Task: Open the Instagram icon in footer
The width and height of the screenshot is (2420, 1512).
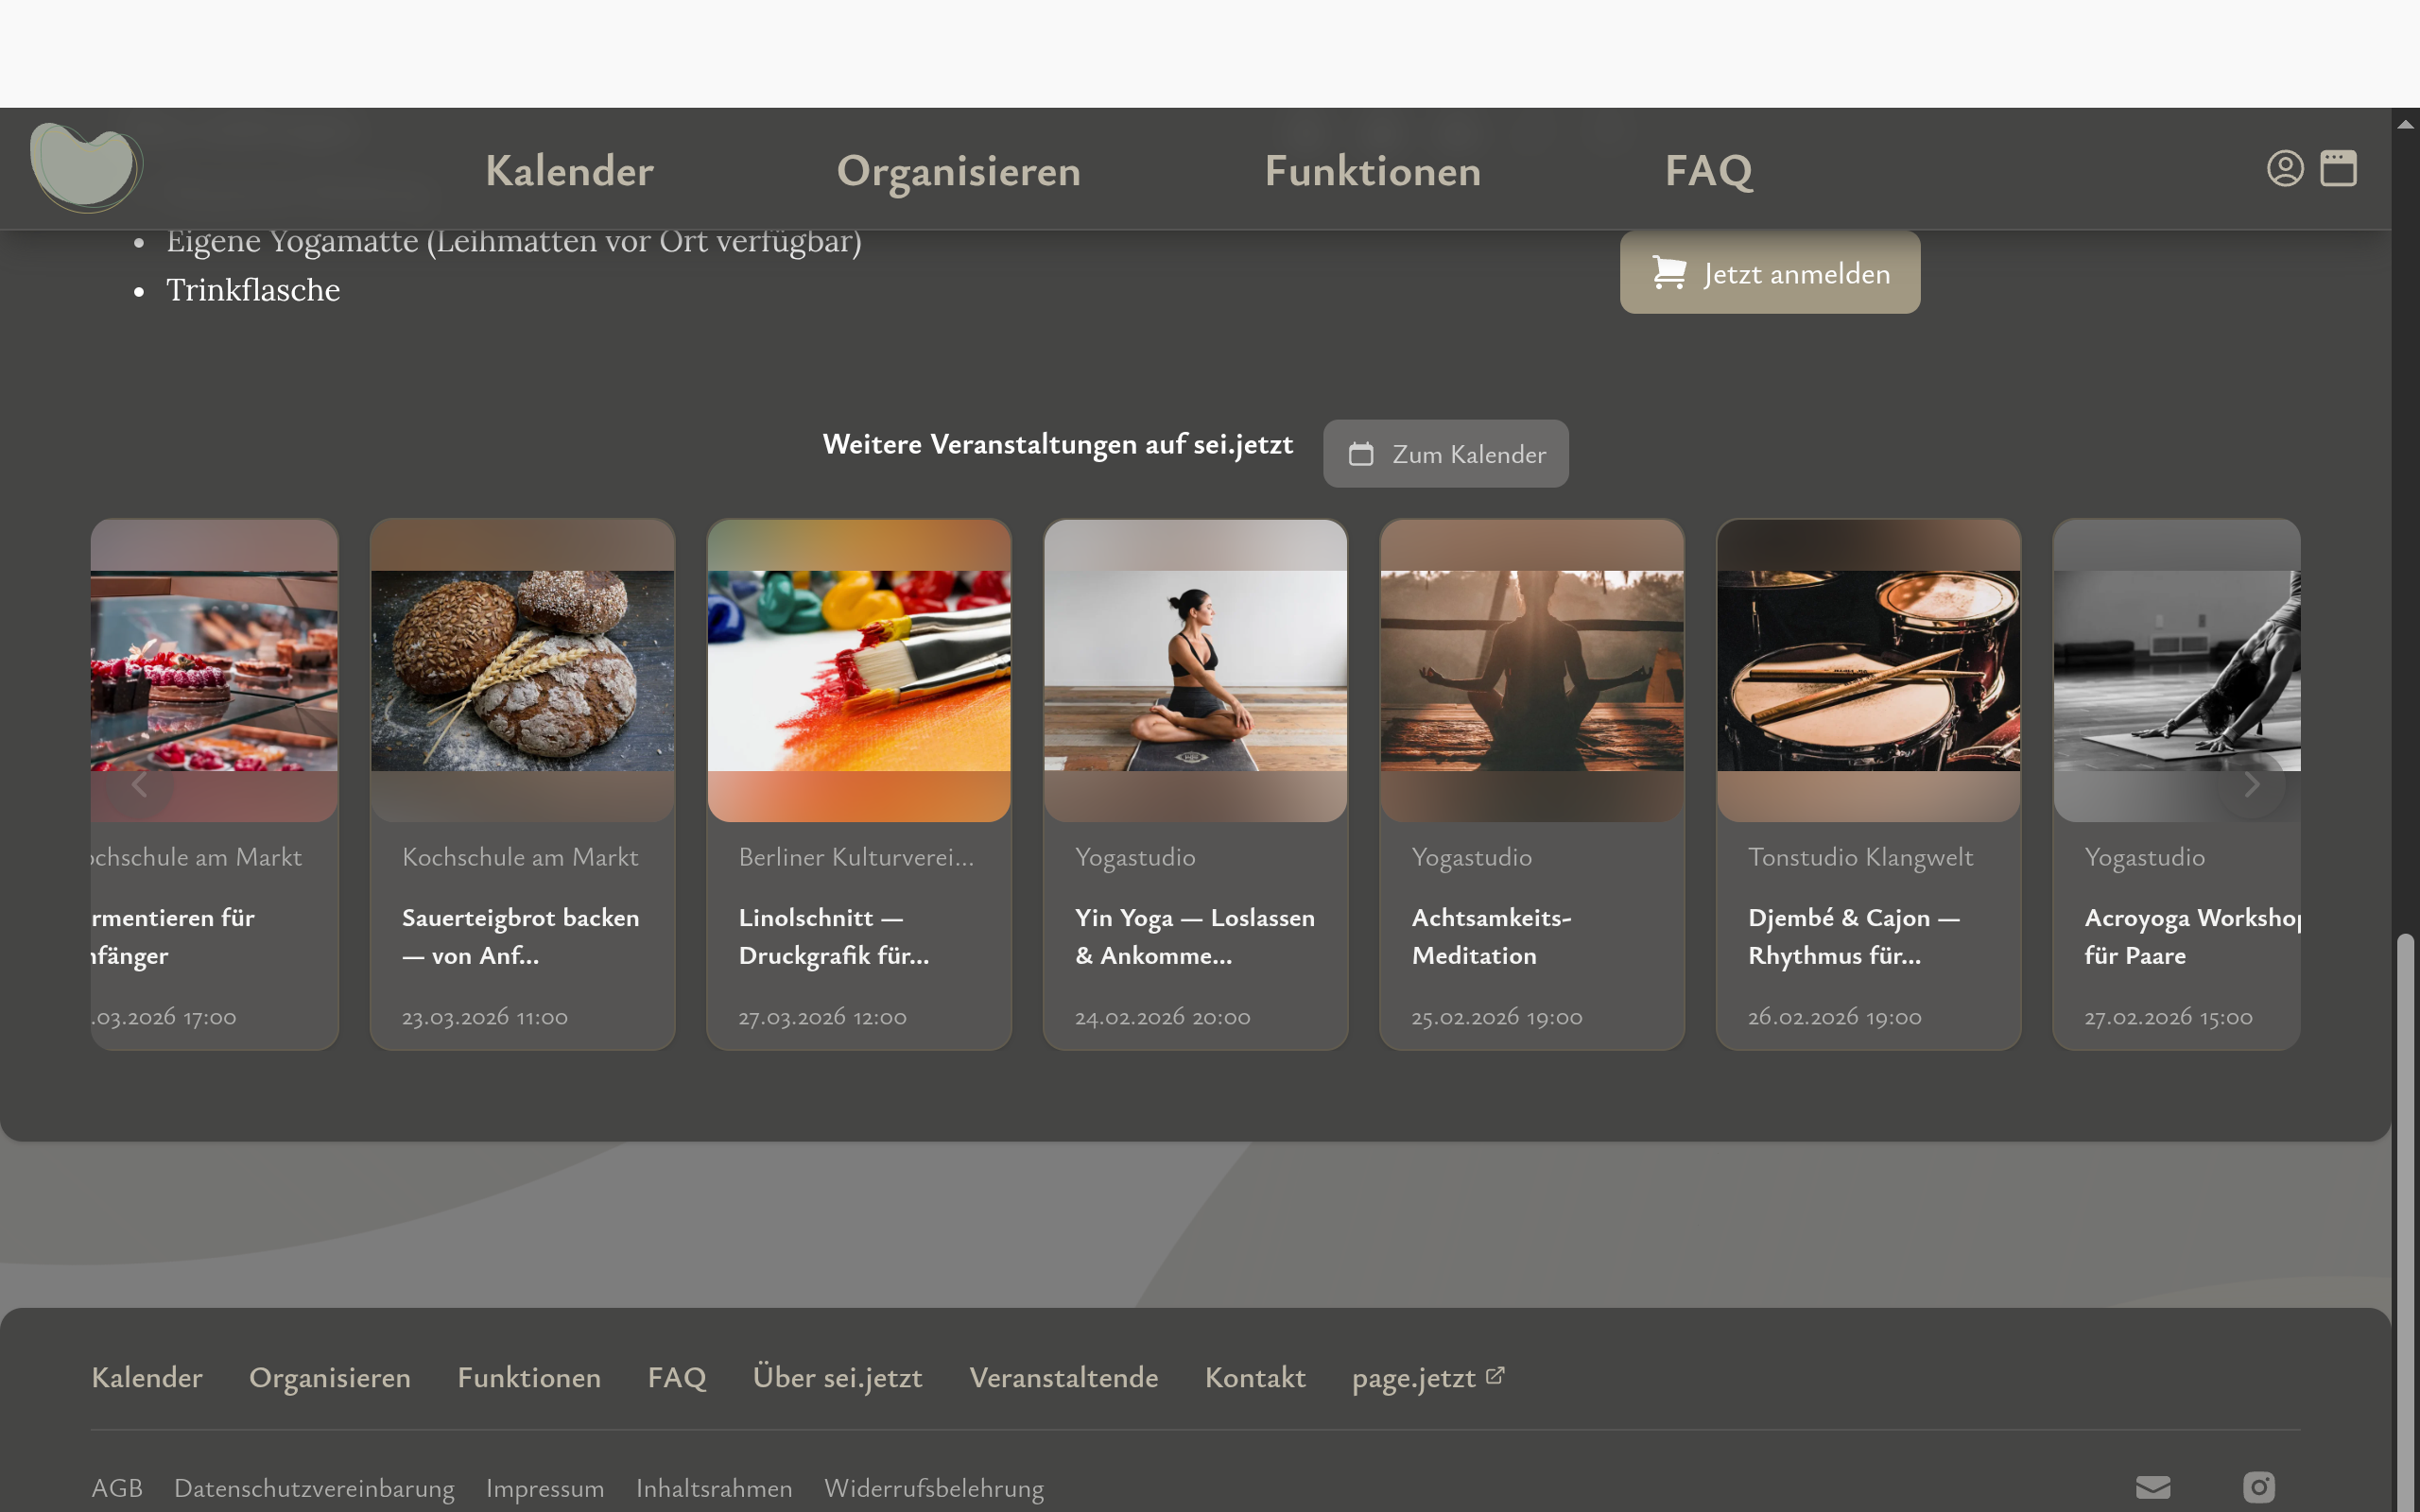Action: [x=2258, y=1487]
